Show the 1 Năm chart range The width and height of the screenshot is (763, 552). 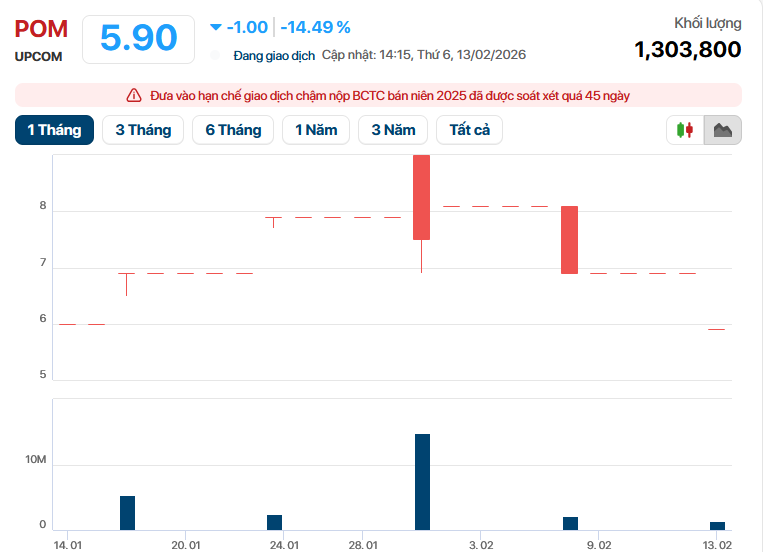tap(315, 130)
